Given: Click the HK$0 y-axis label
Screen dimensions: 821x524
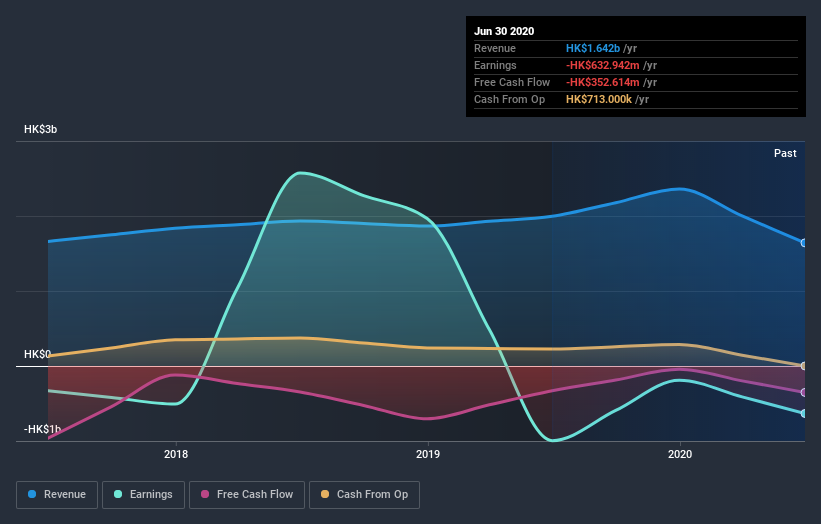Looking at the screenshot, I should coord(38,354).
